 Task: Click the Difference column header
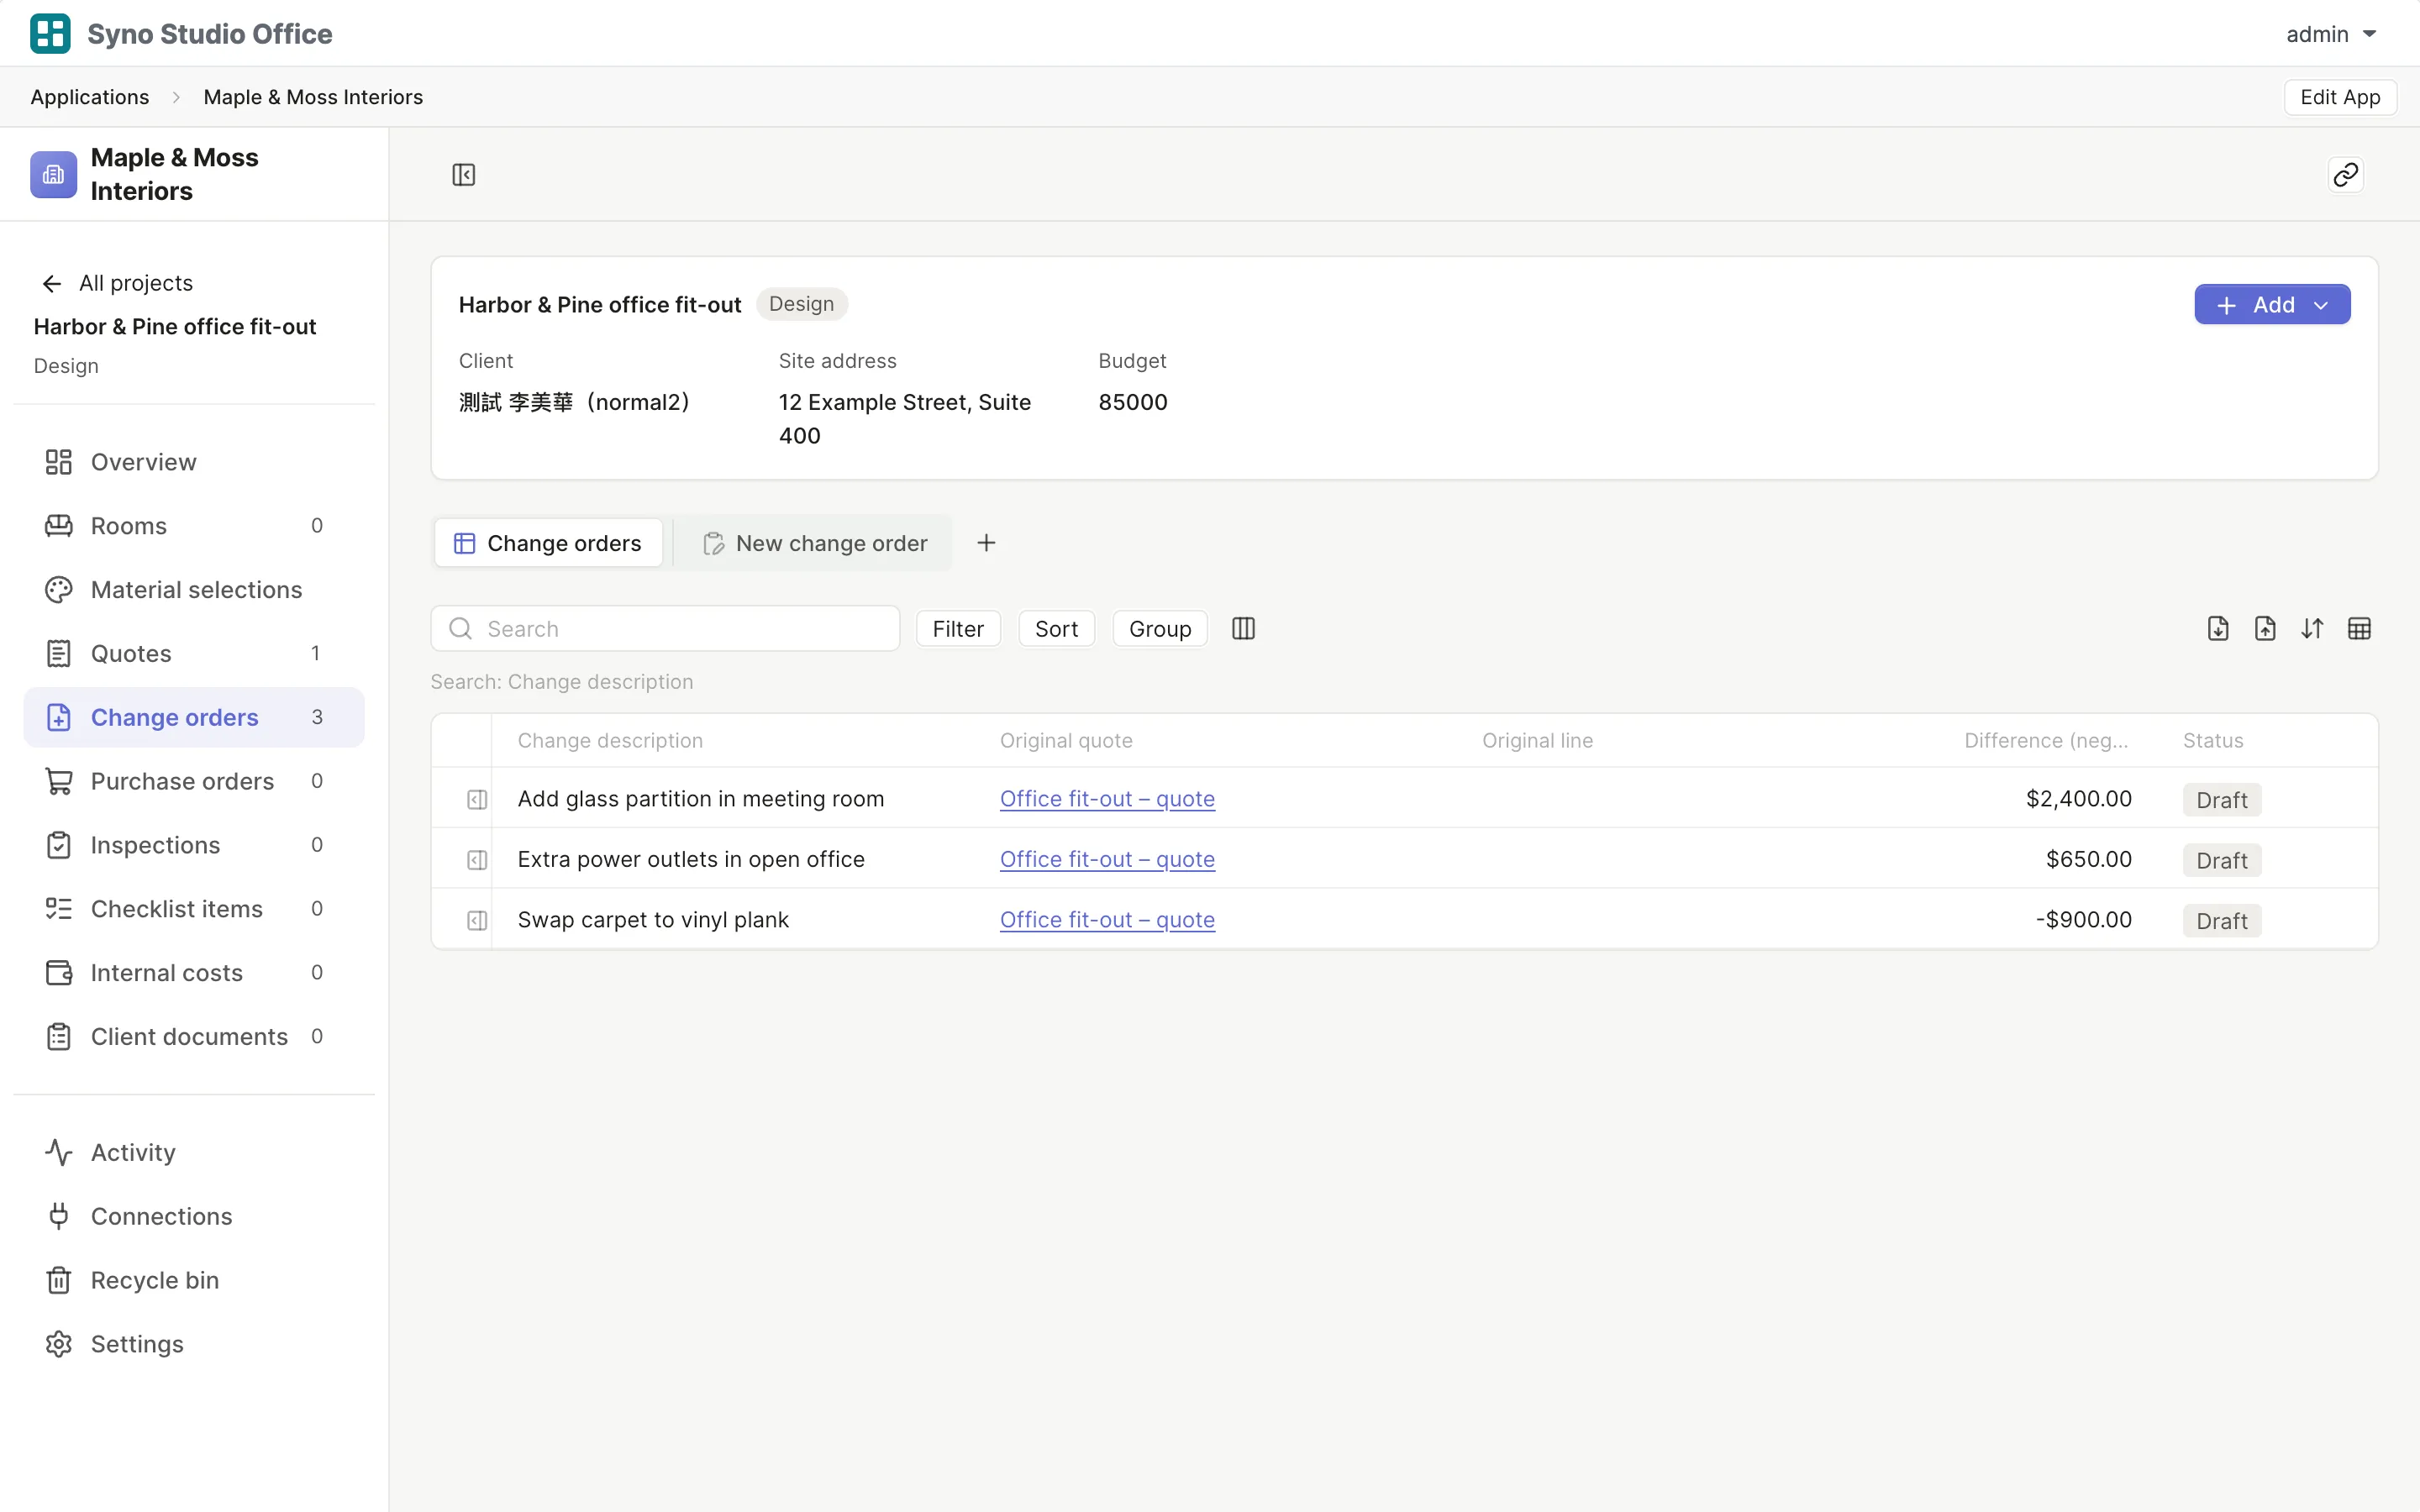(2045, 741)
